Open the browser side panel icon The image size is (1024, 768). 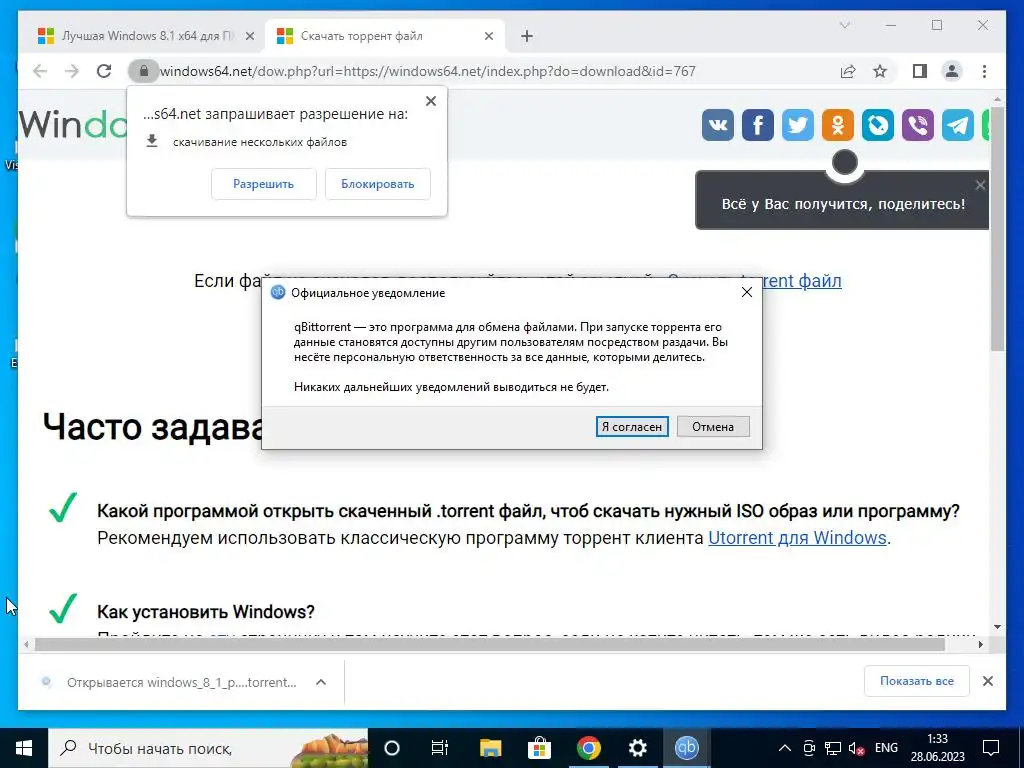coord(920,71)
